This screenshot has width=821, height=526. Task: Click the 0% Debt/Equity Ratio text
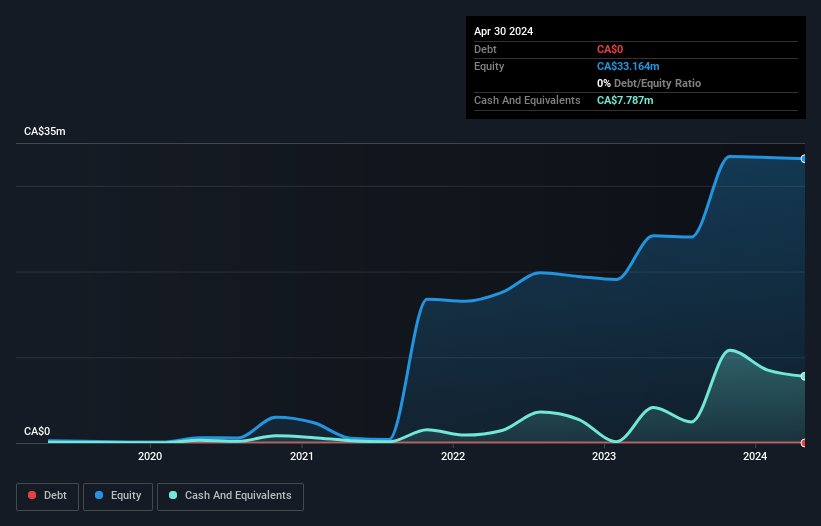pos(649,83)
